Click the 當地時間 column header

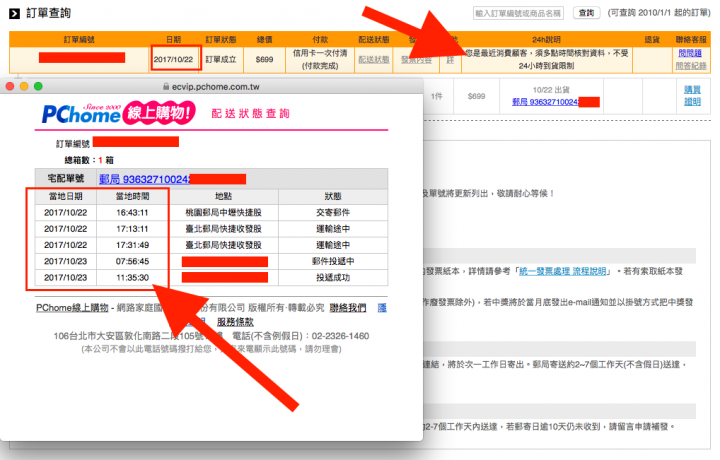point(132,196)
